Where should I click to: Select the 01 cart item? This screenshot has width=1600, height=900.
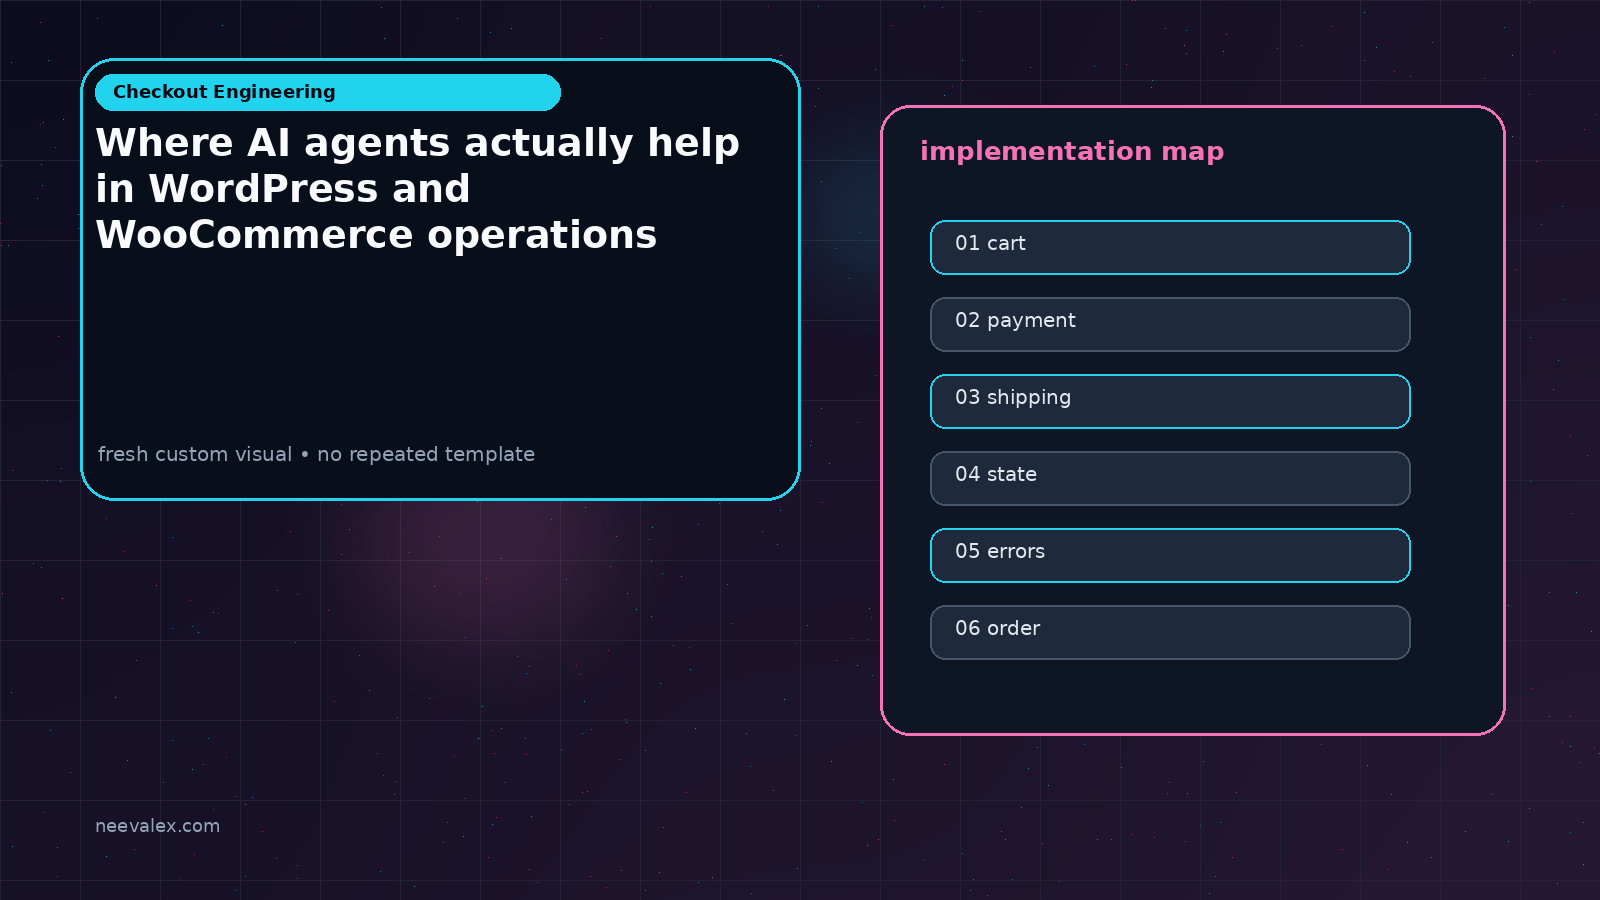pos(1170,247)
